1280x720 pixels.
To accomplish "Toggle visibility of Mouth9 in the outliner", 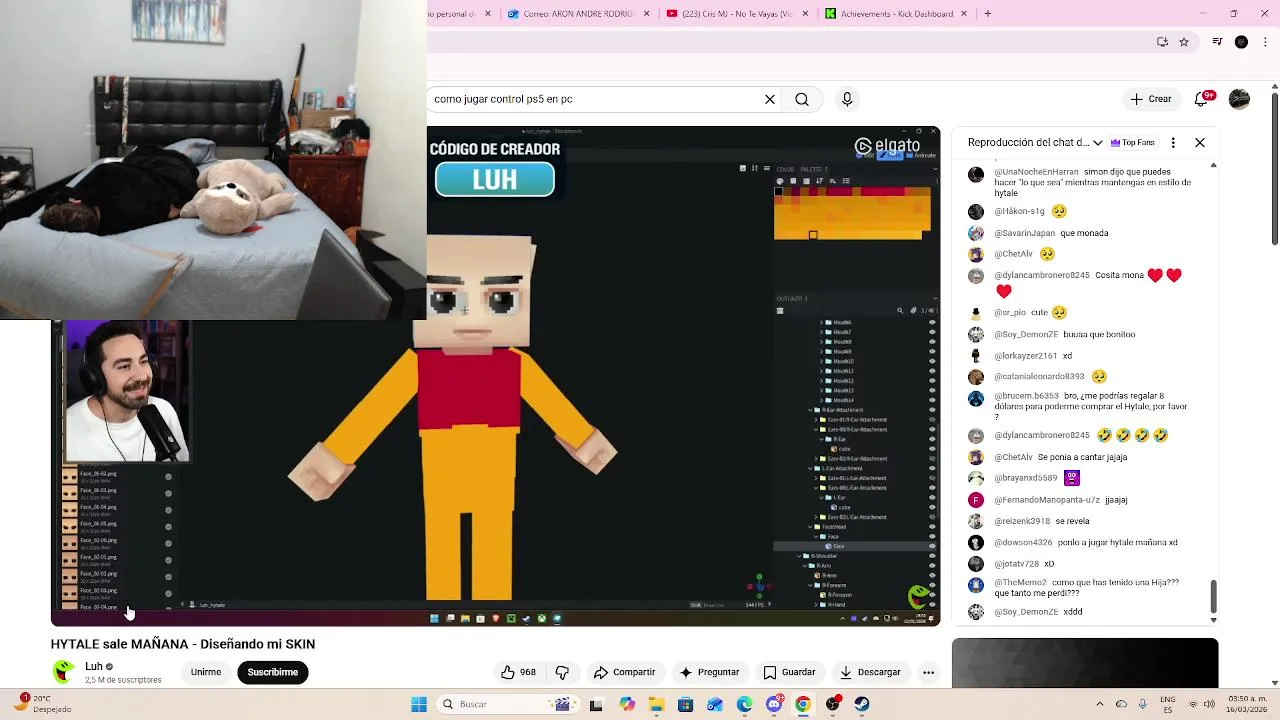I will (x=932, y=352).
